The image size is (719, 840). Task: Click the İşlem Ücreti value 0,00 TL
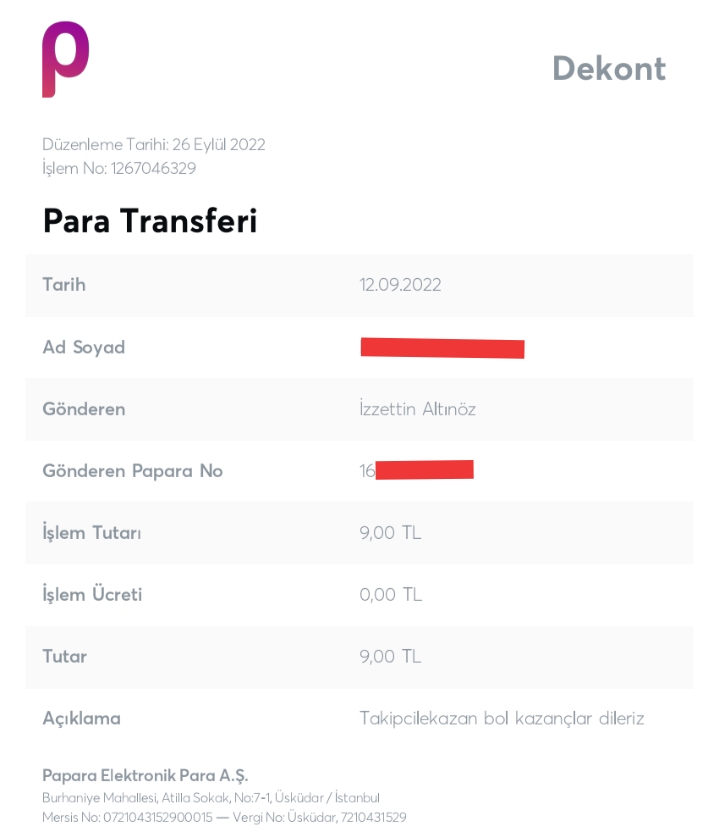coord(391,594)
